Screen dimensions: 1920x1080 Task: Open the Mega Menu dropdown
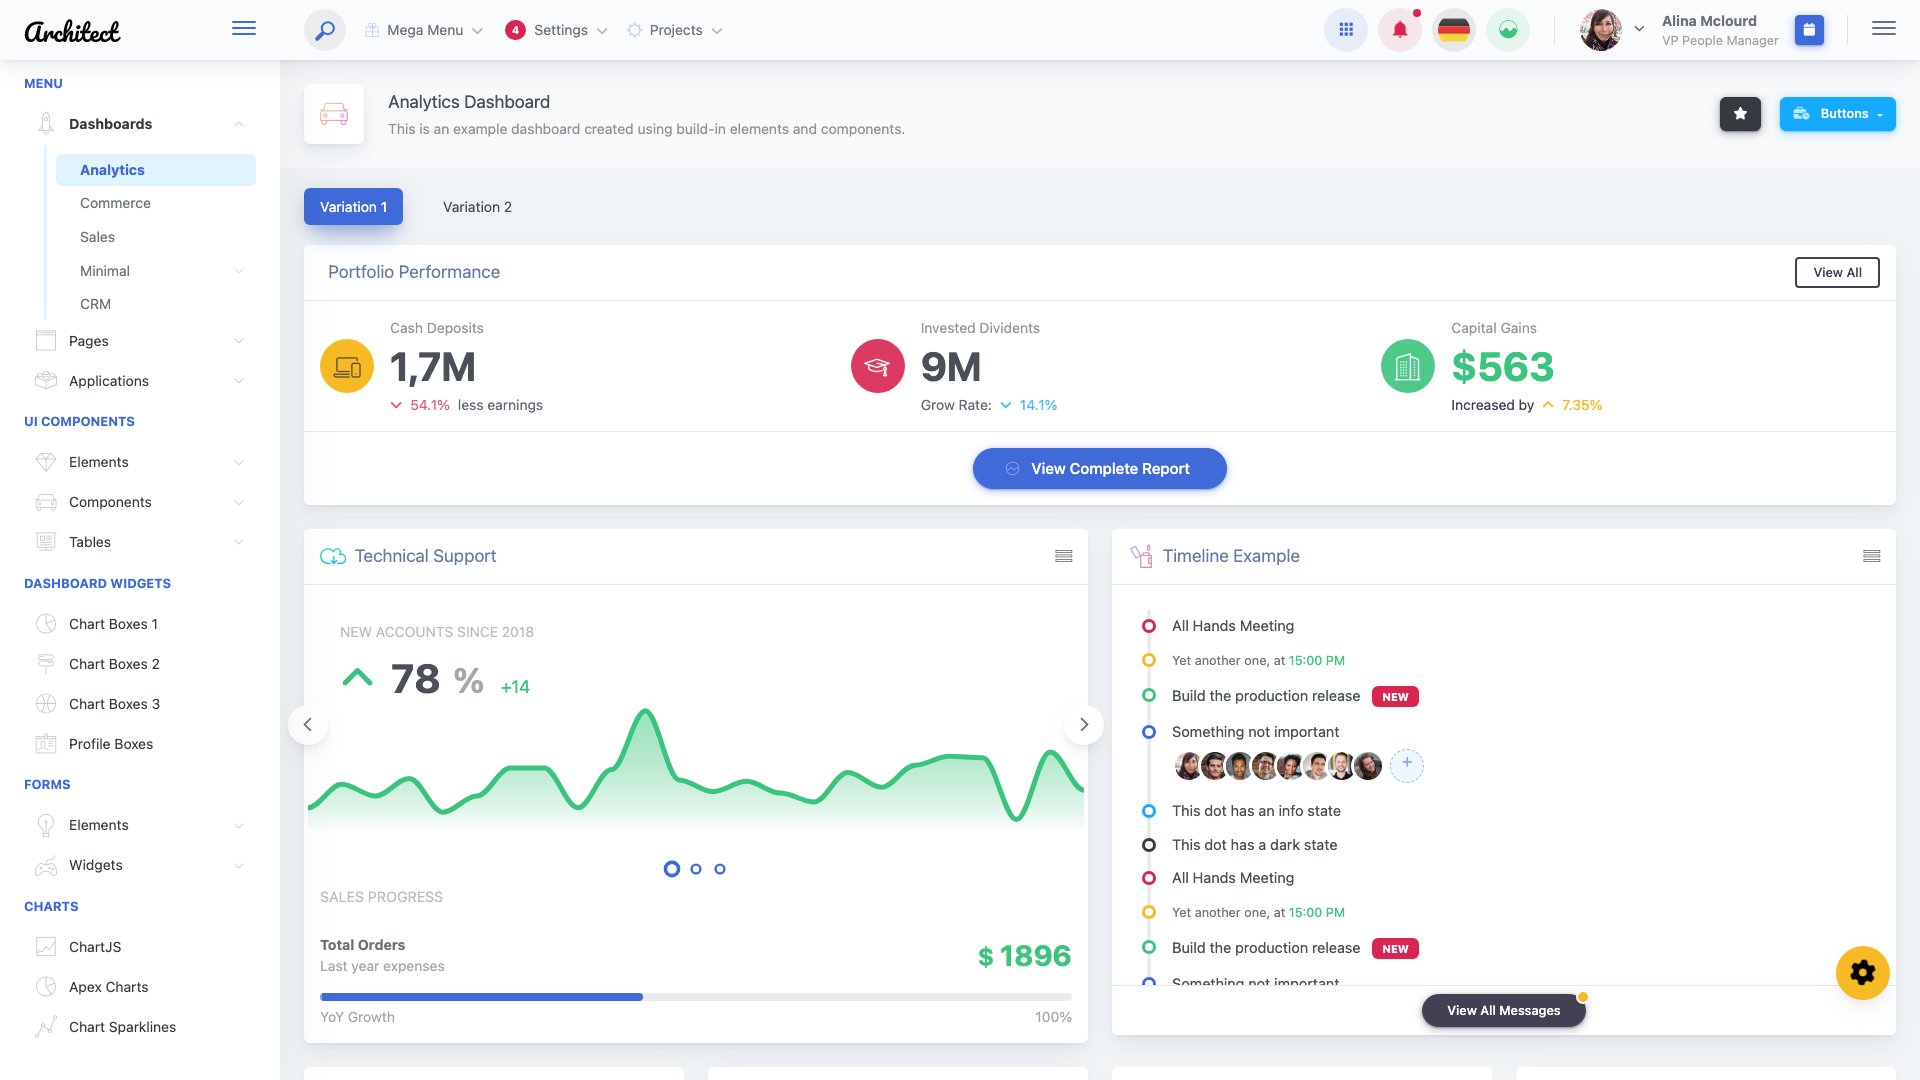(422, 30)
